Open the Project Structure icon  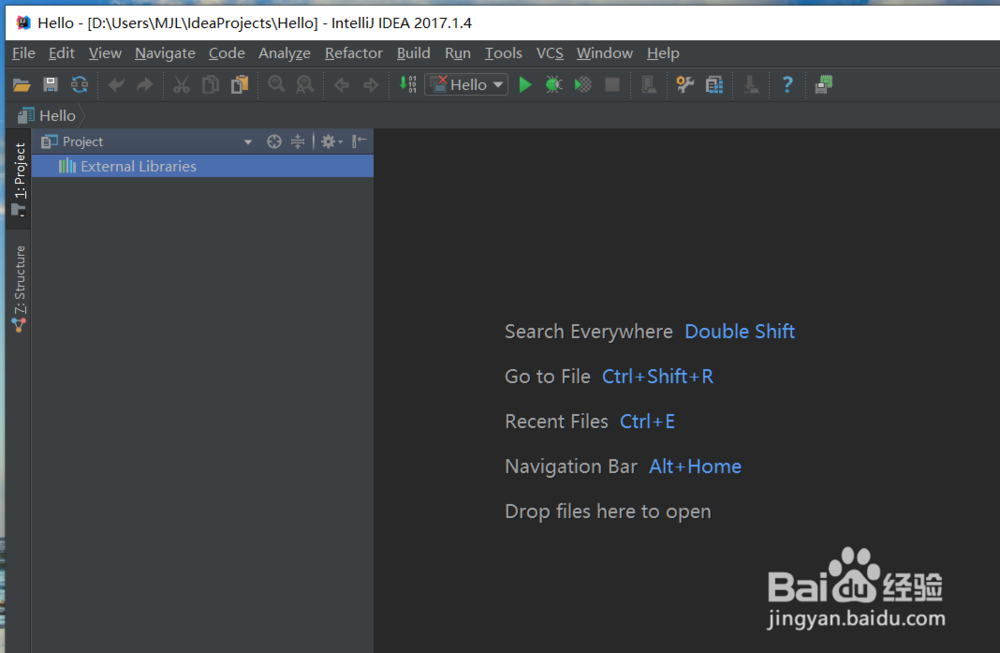pyautogui.click(x=714, y=85)
